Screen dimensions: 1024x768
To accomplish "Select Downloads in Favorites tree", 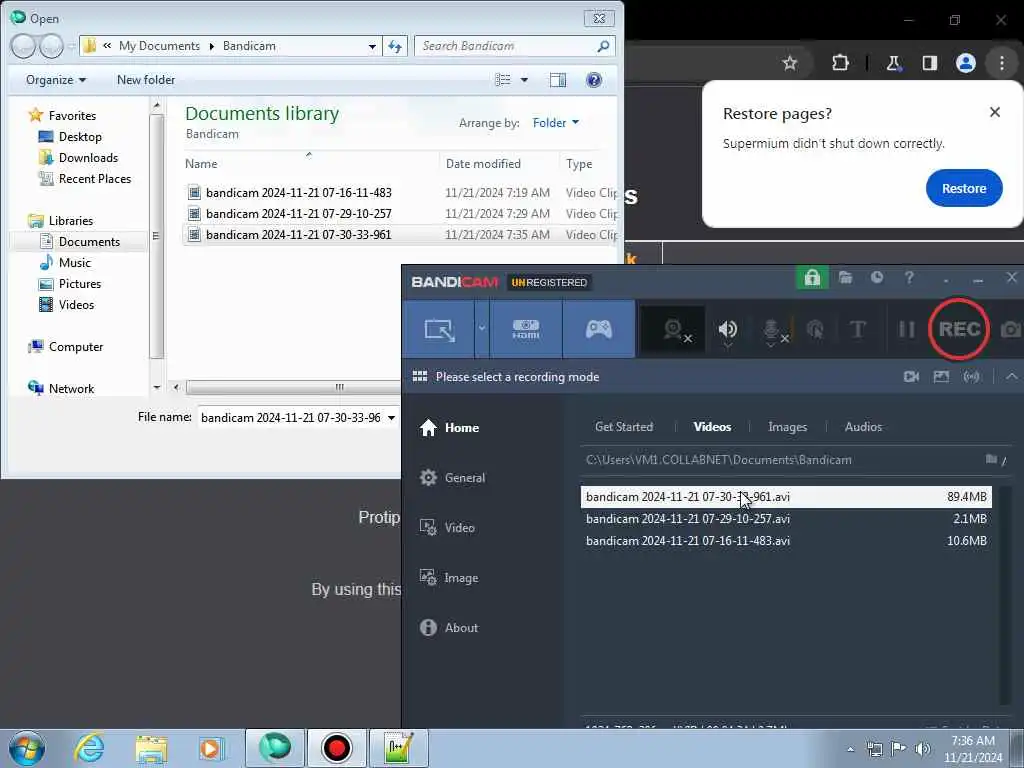I will (x=88, y=157).
